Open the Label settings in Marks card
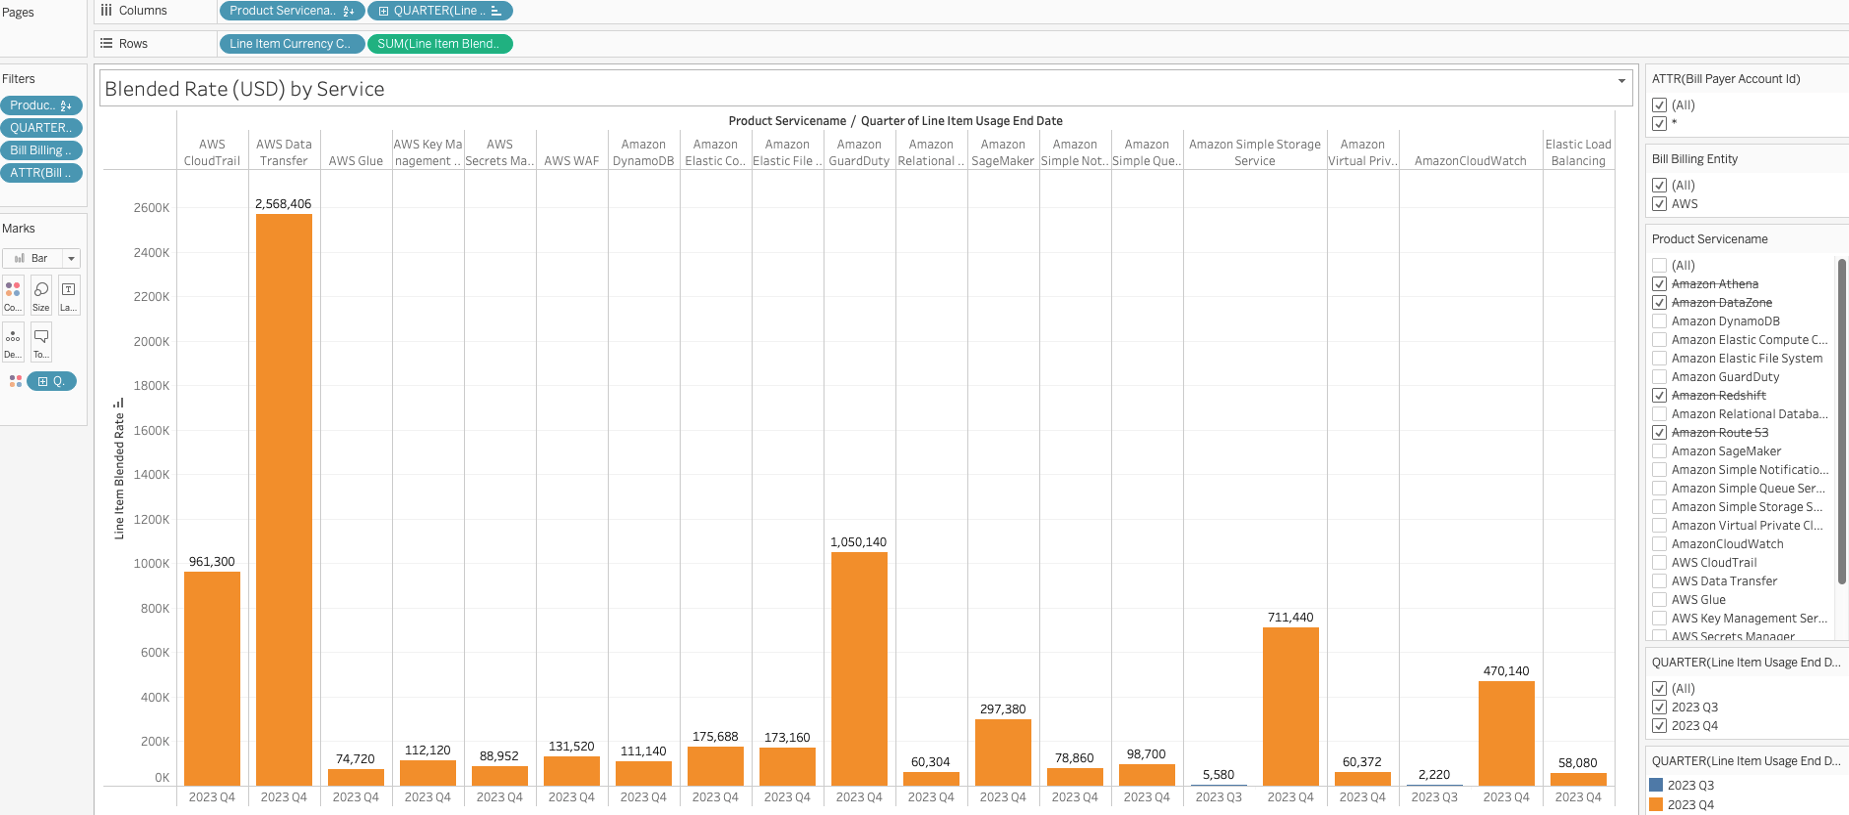The width and height of the screenshot is (1849, 815). tap(68, 295)
